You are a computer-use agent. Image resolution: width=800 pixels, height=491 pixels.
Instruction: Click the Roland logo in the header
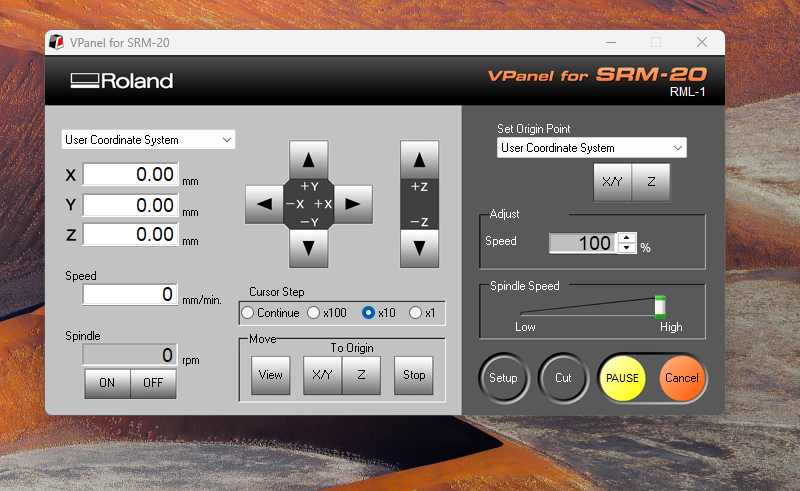click(122, 81)
